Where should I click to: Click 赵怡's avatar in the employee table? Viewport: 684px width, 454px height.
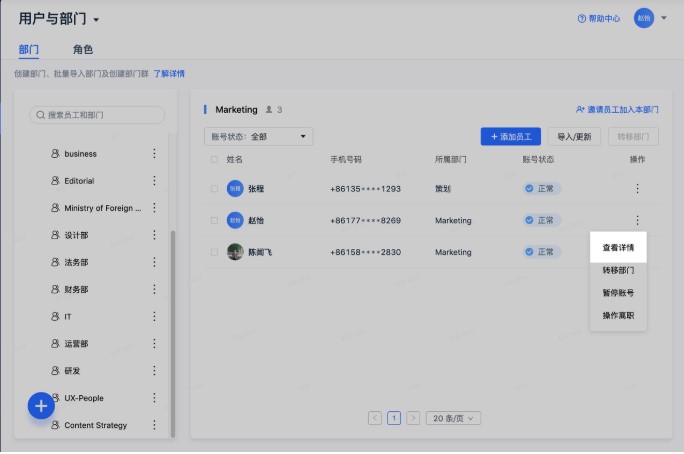point(235,220)
